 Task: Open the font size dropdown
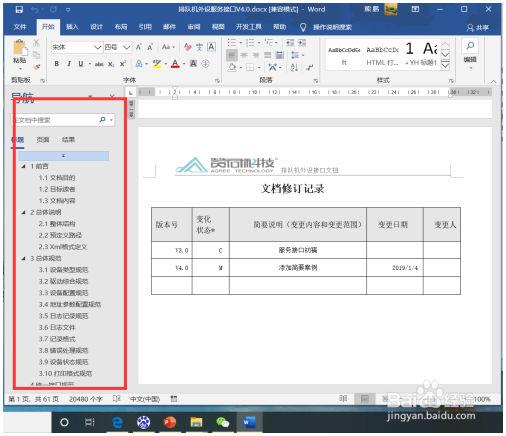pos(126,48)
